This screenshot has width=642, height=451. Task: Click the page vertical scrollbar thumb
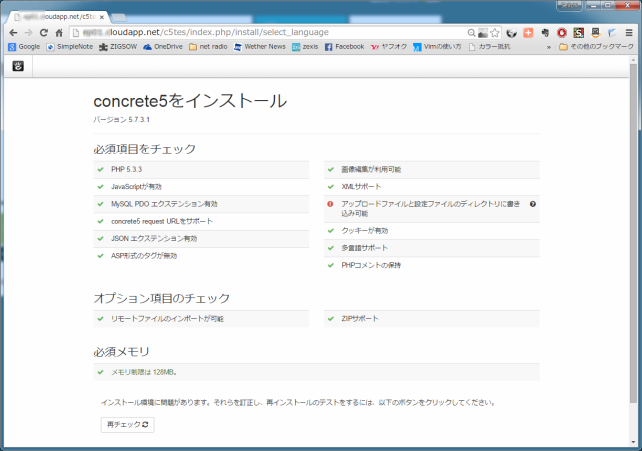[x=633, y=231]
